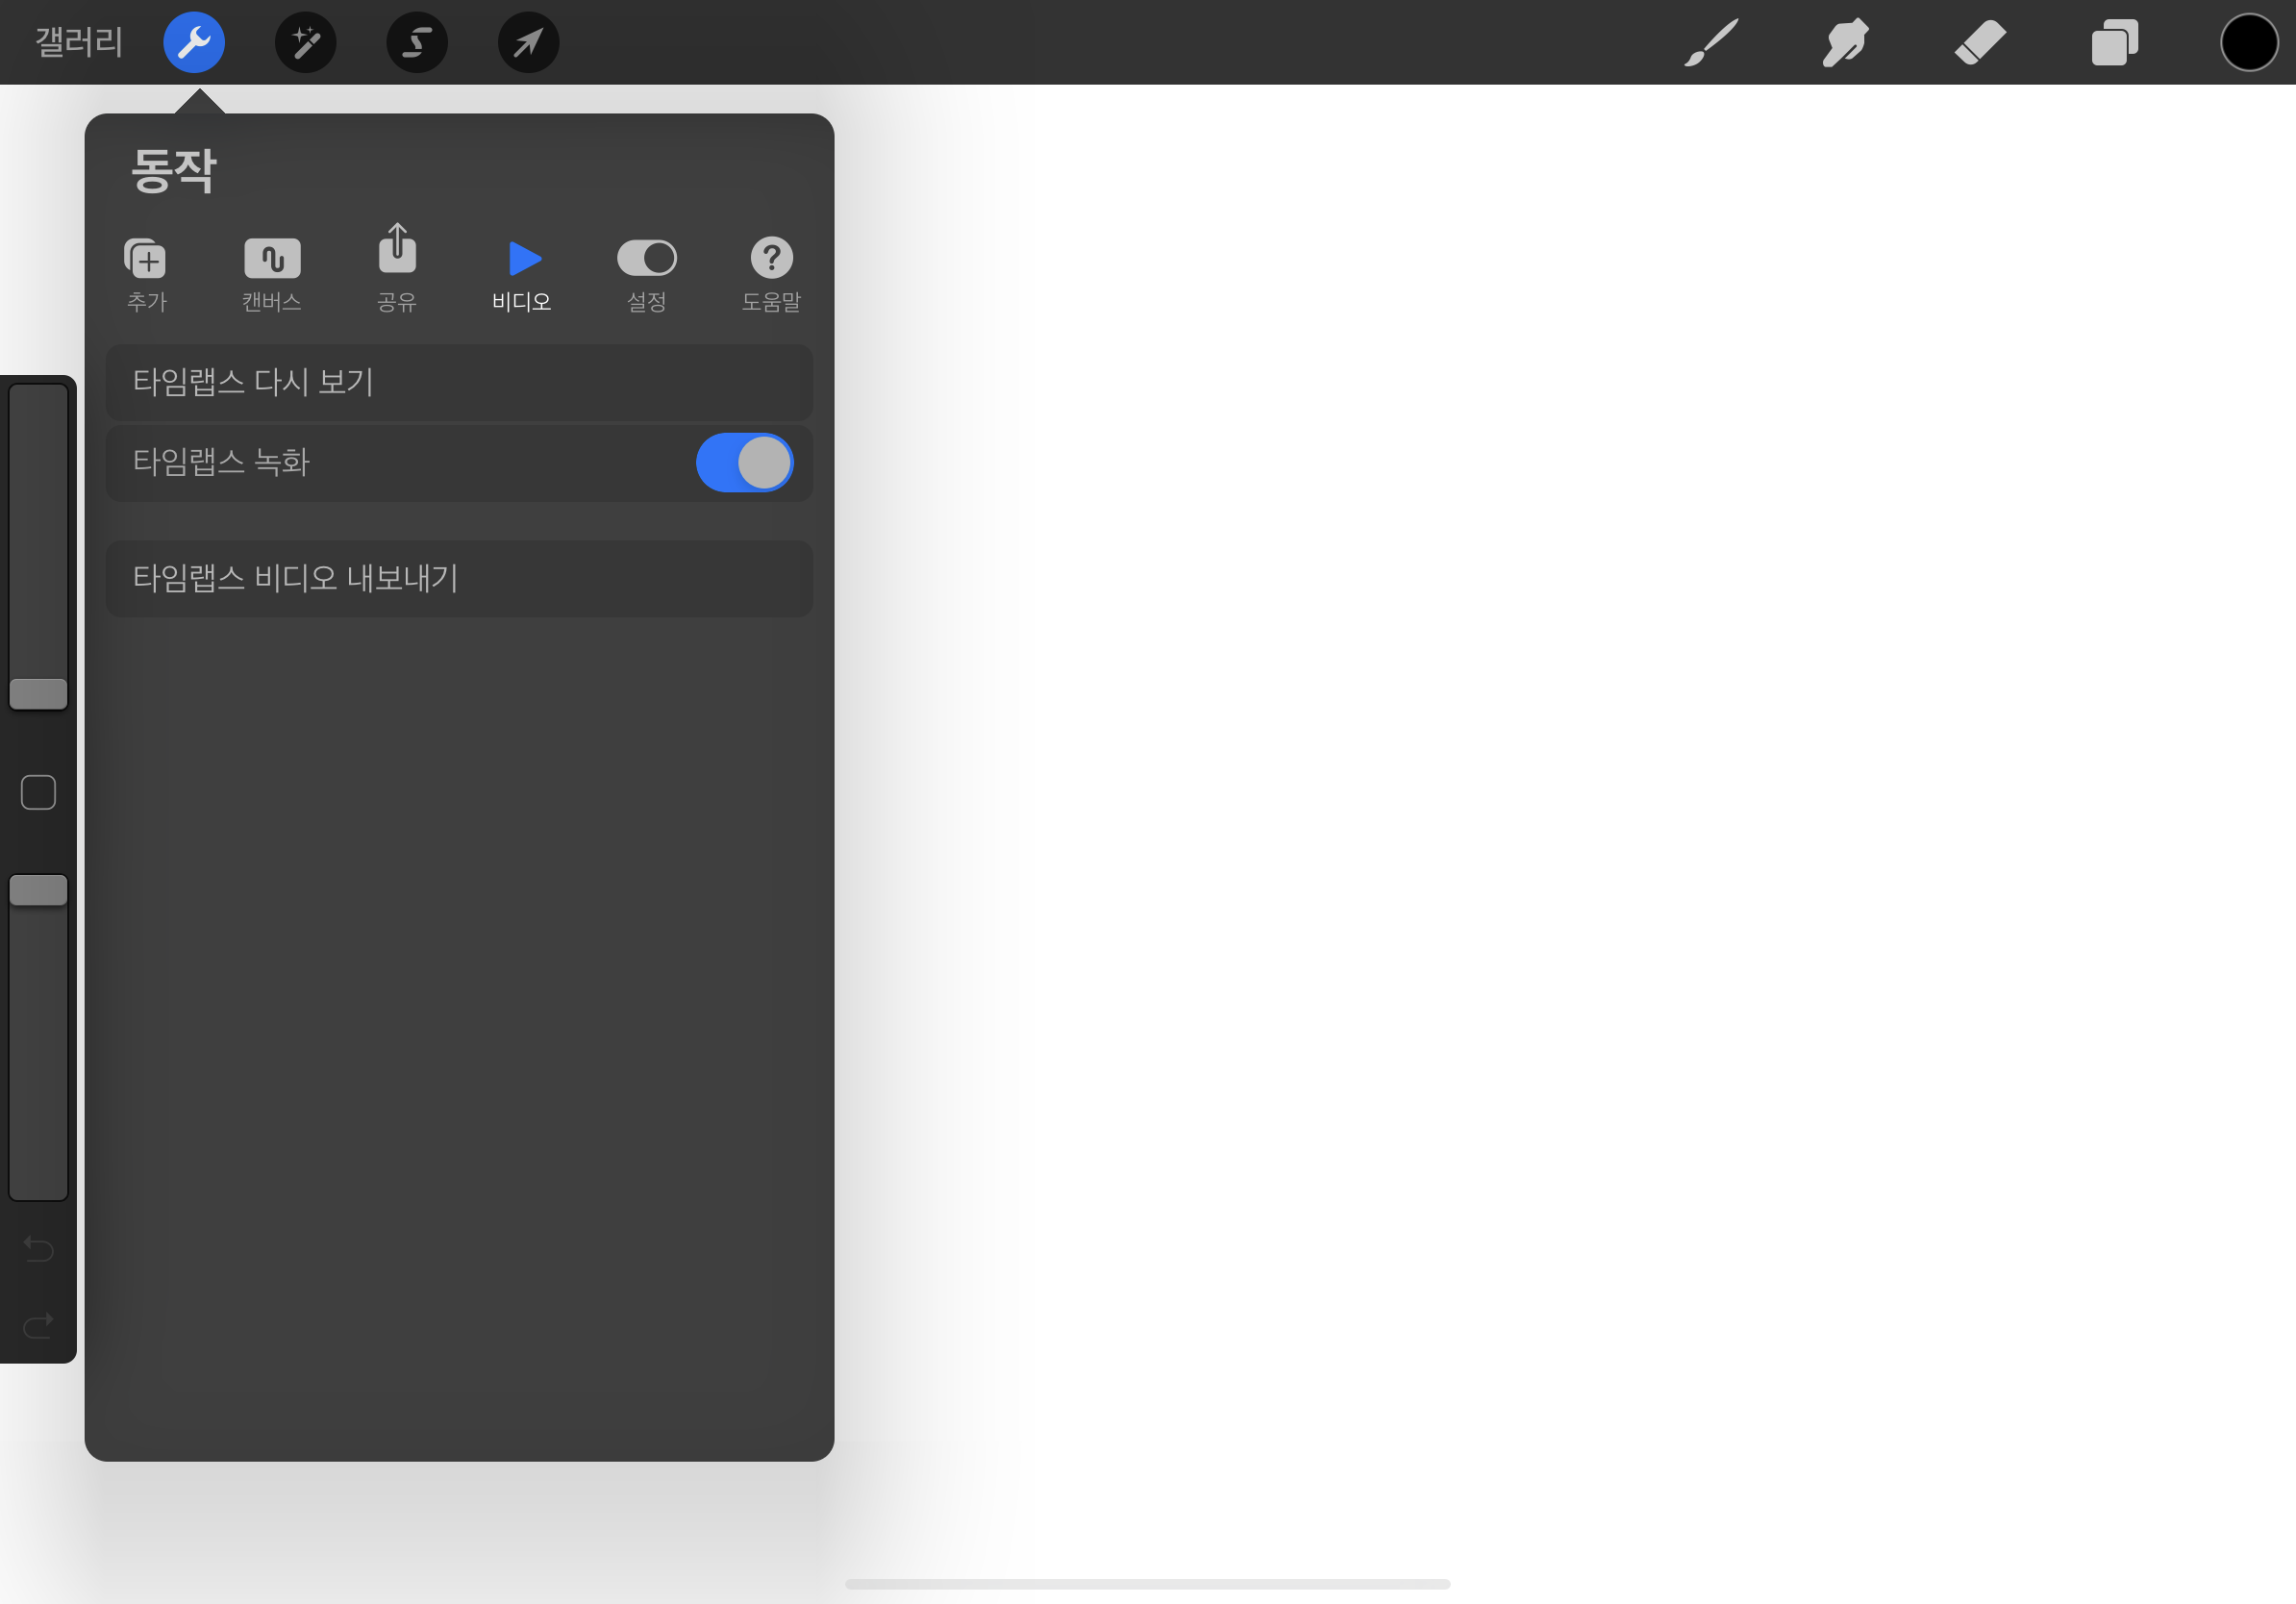The width and height of the screenshot is (2296, 1604).
Task: Open the 도움말 tab
Action: coord(771,274)
